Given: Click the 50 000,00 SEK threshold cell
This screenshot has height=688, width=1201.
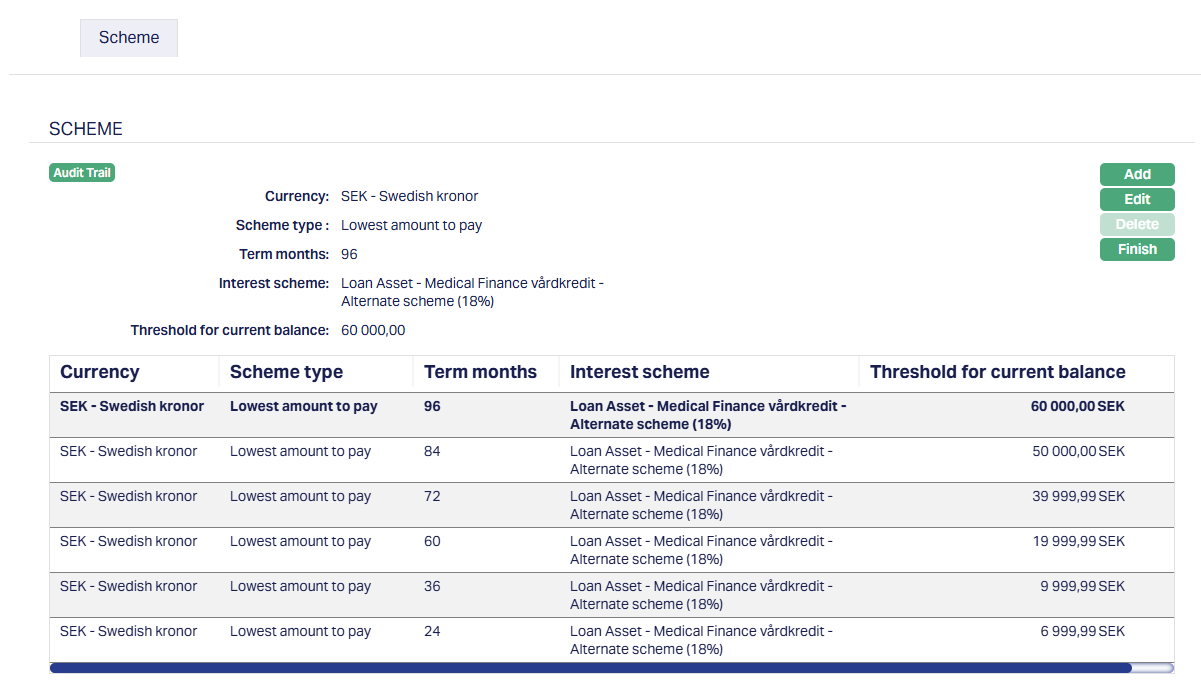Looking at the screenshot, I should (1078, 452).
